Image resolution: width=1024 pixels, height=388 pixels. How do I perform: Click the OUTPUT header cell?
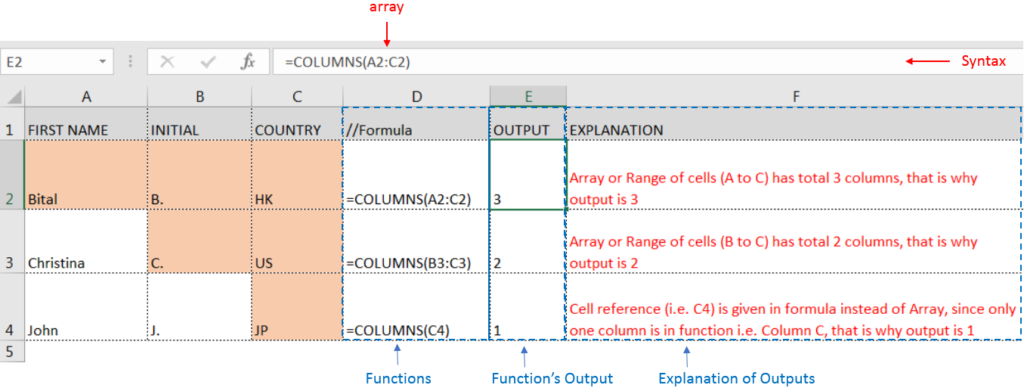point(528,123)
